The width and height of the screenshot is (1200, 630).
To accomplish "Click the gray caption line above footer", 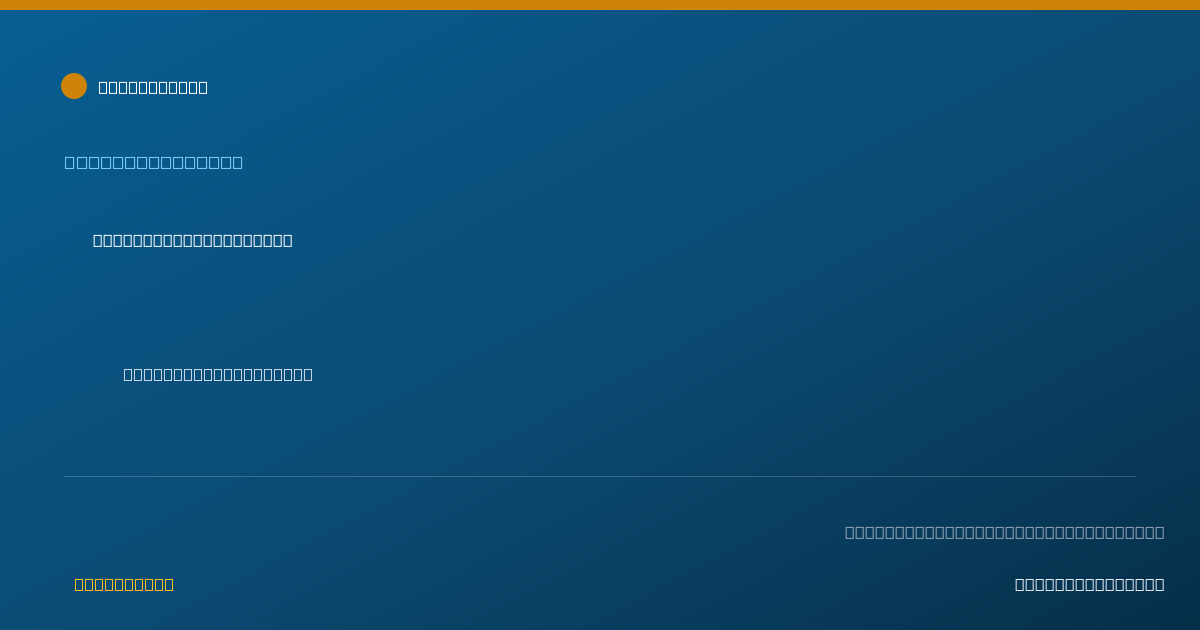I will coord(1004,532).
